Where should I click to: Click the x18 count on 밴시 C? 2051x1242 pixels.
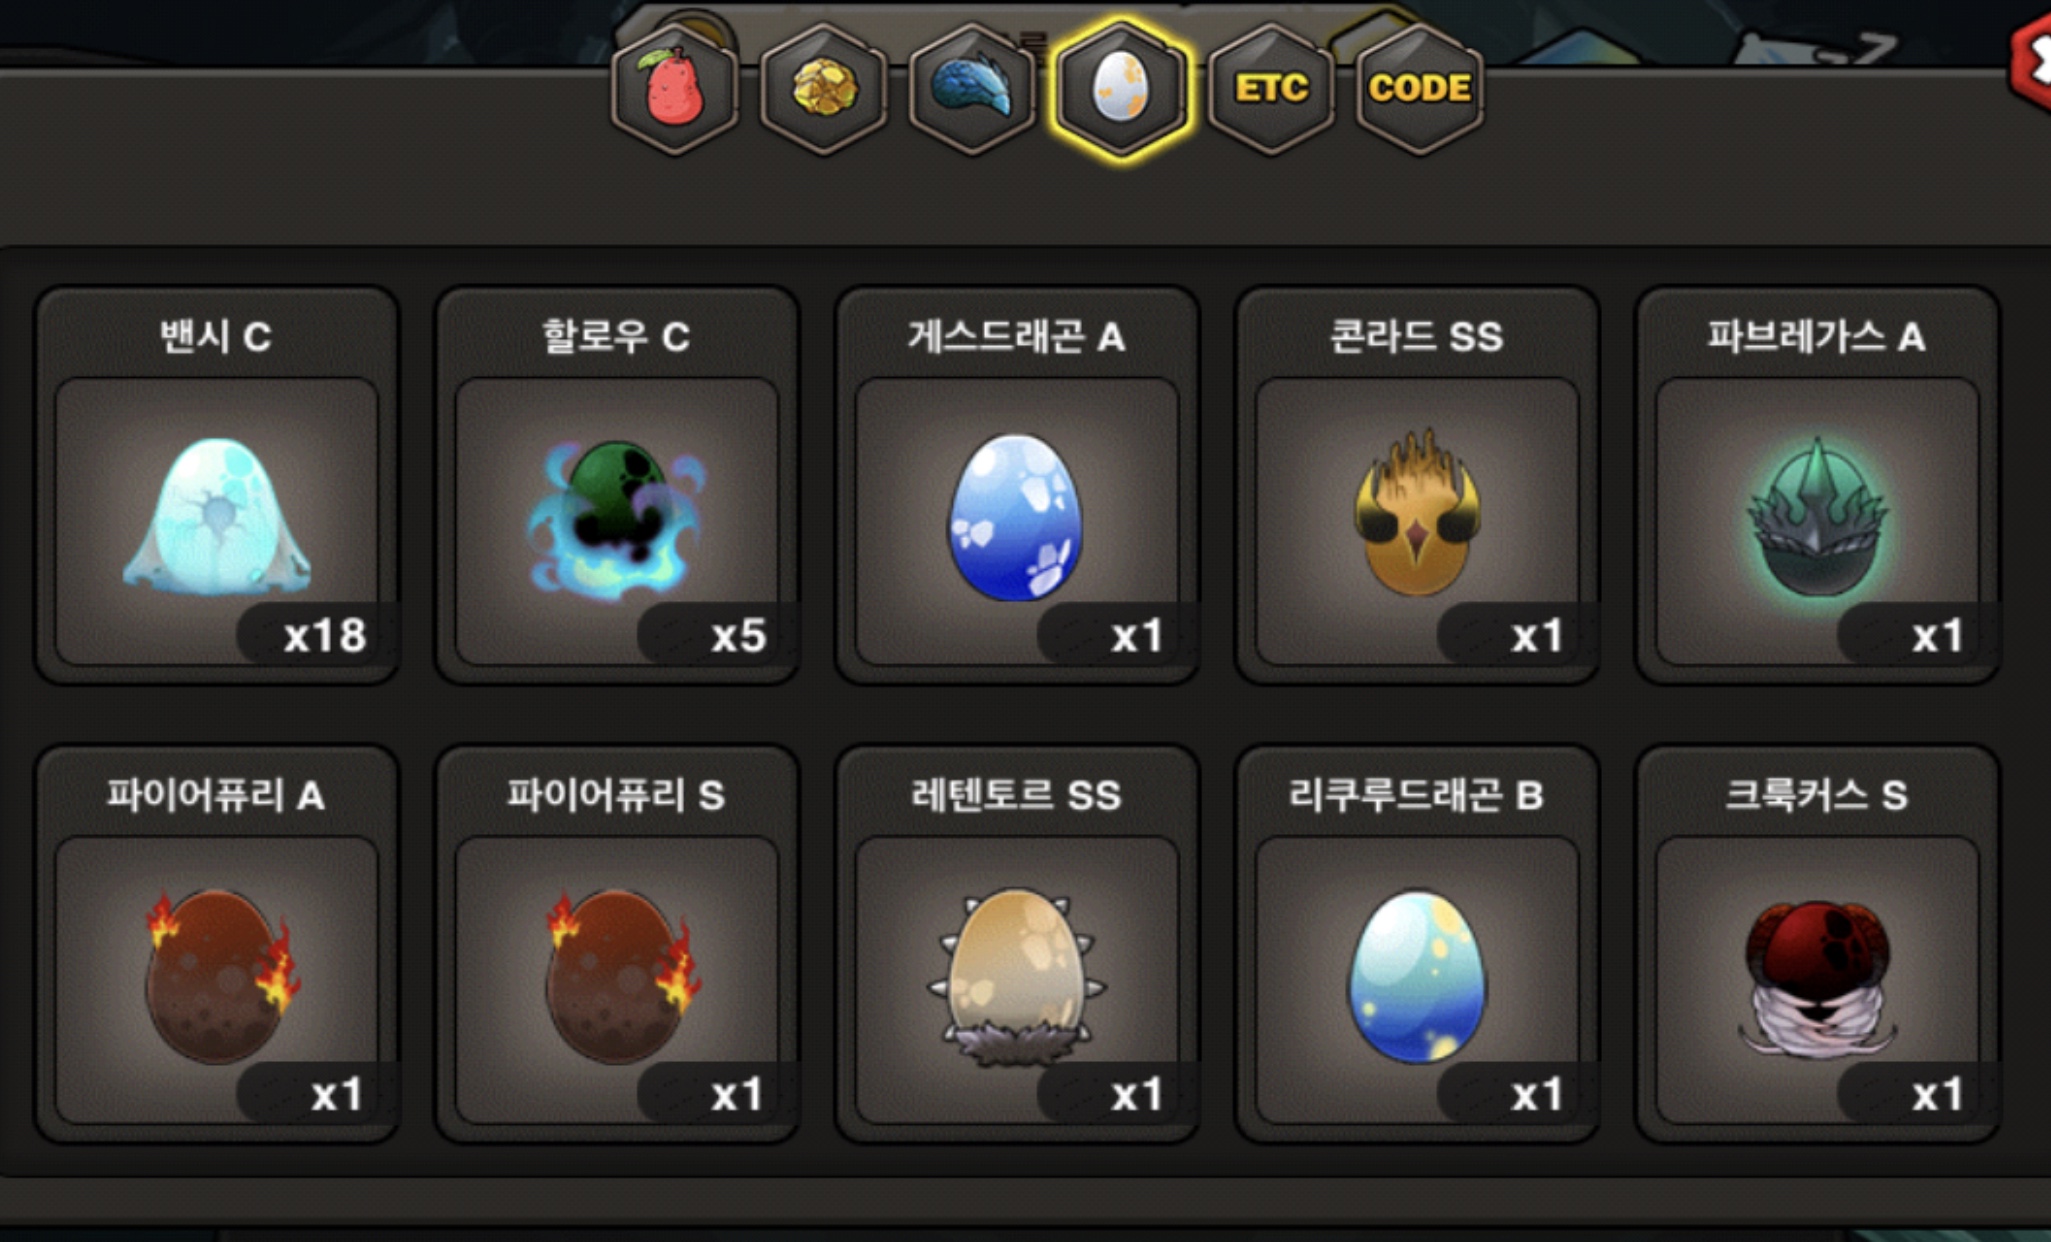(325, 636)
